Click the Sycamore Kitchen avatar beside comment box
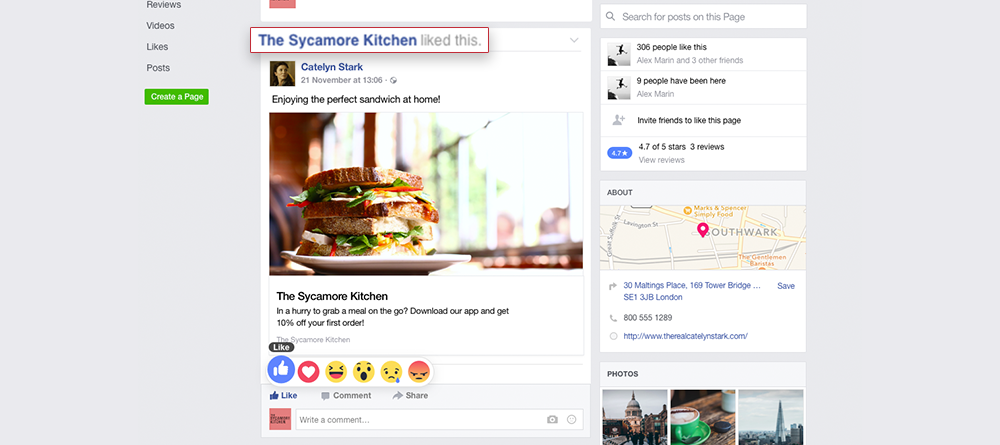The image size is (1000, 445). point(280,419)
